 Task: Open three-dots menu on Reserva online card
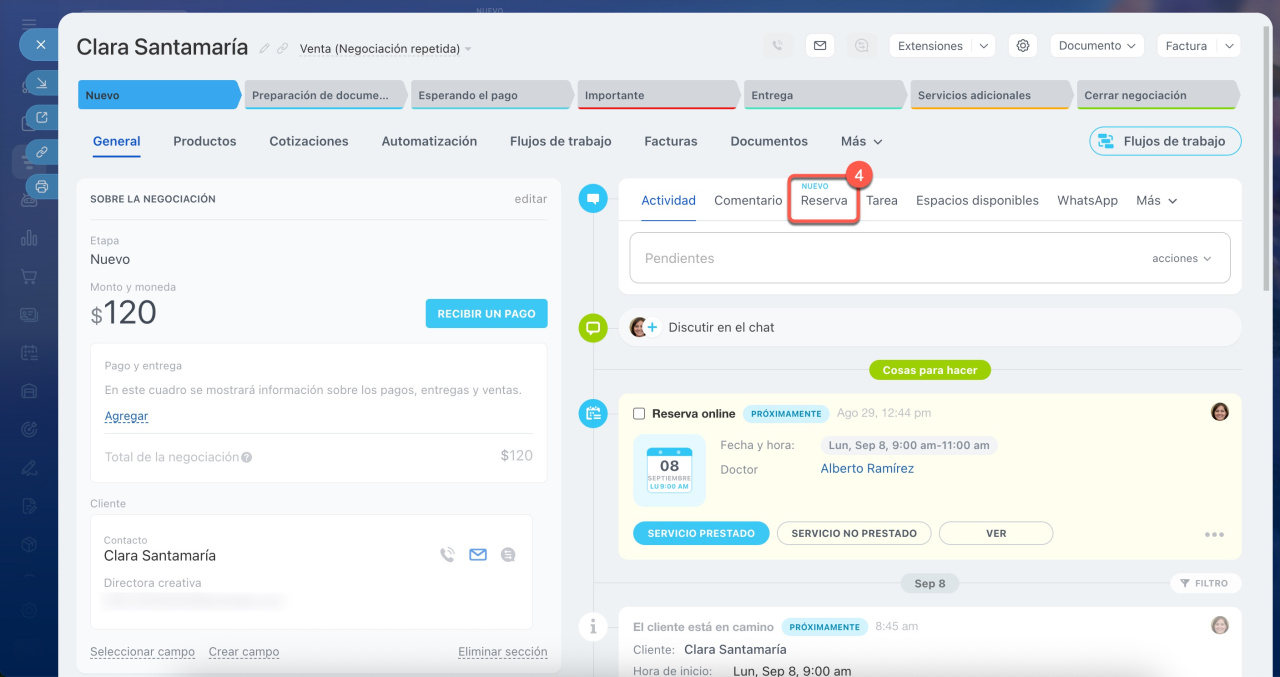coord(1214,534)
